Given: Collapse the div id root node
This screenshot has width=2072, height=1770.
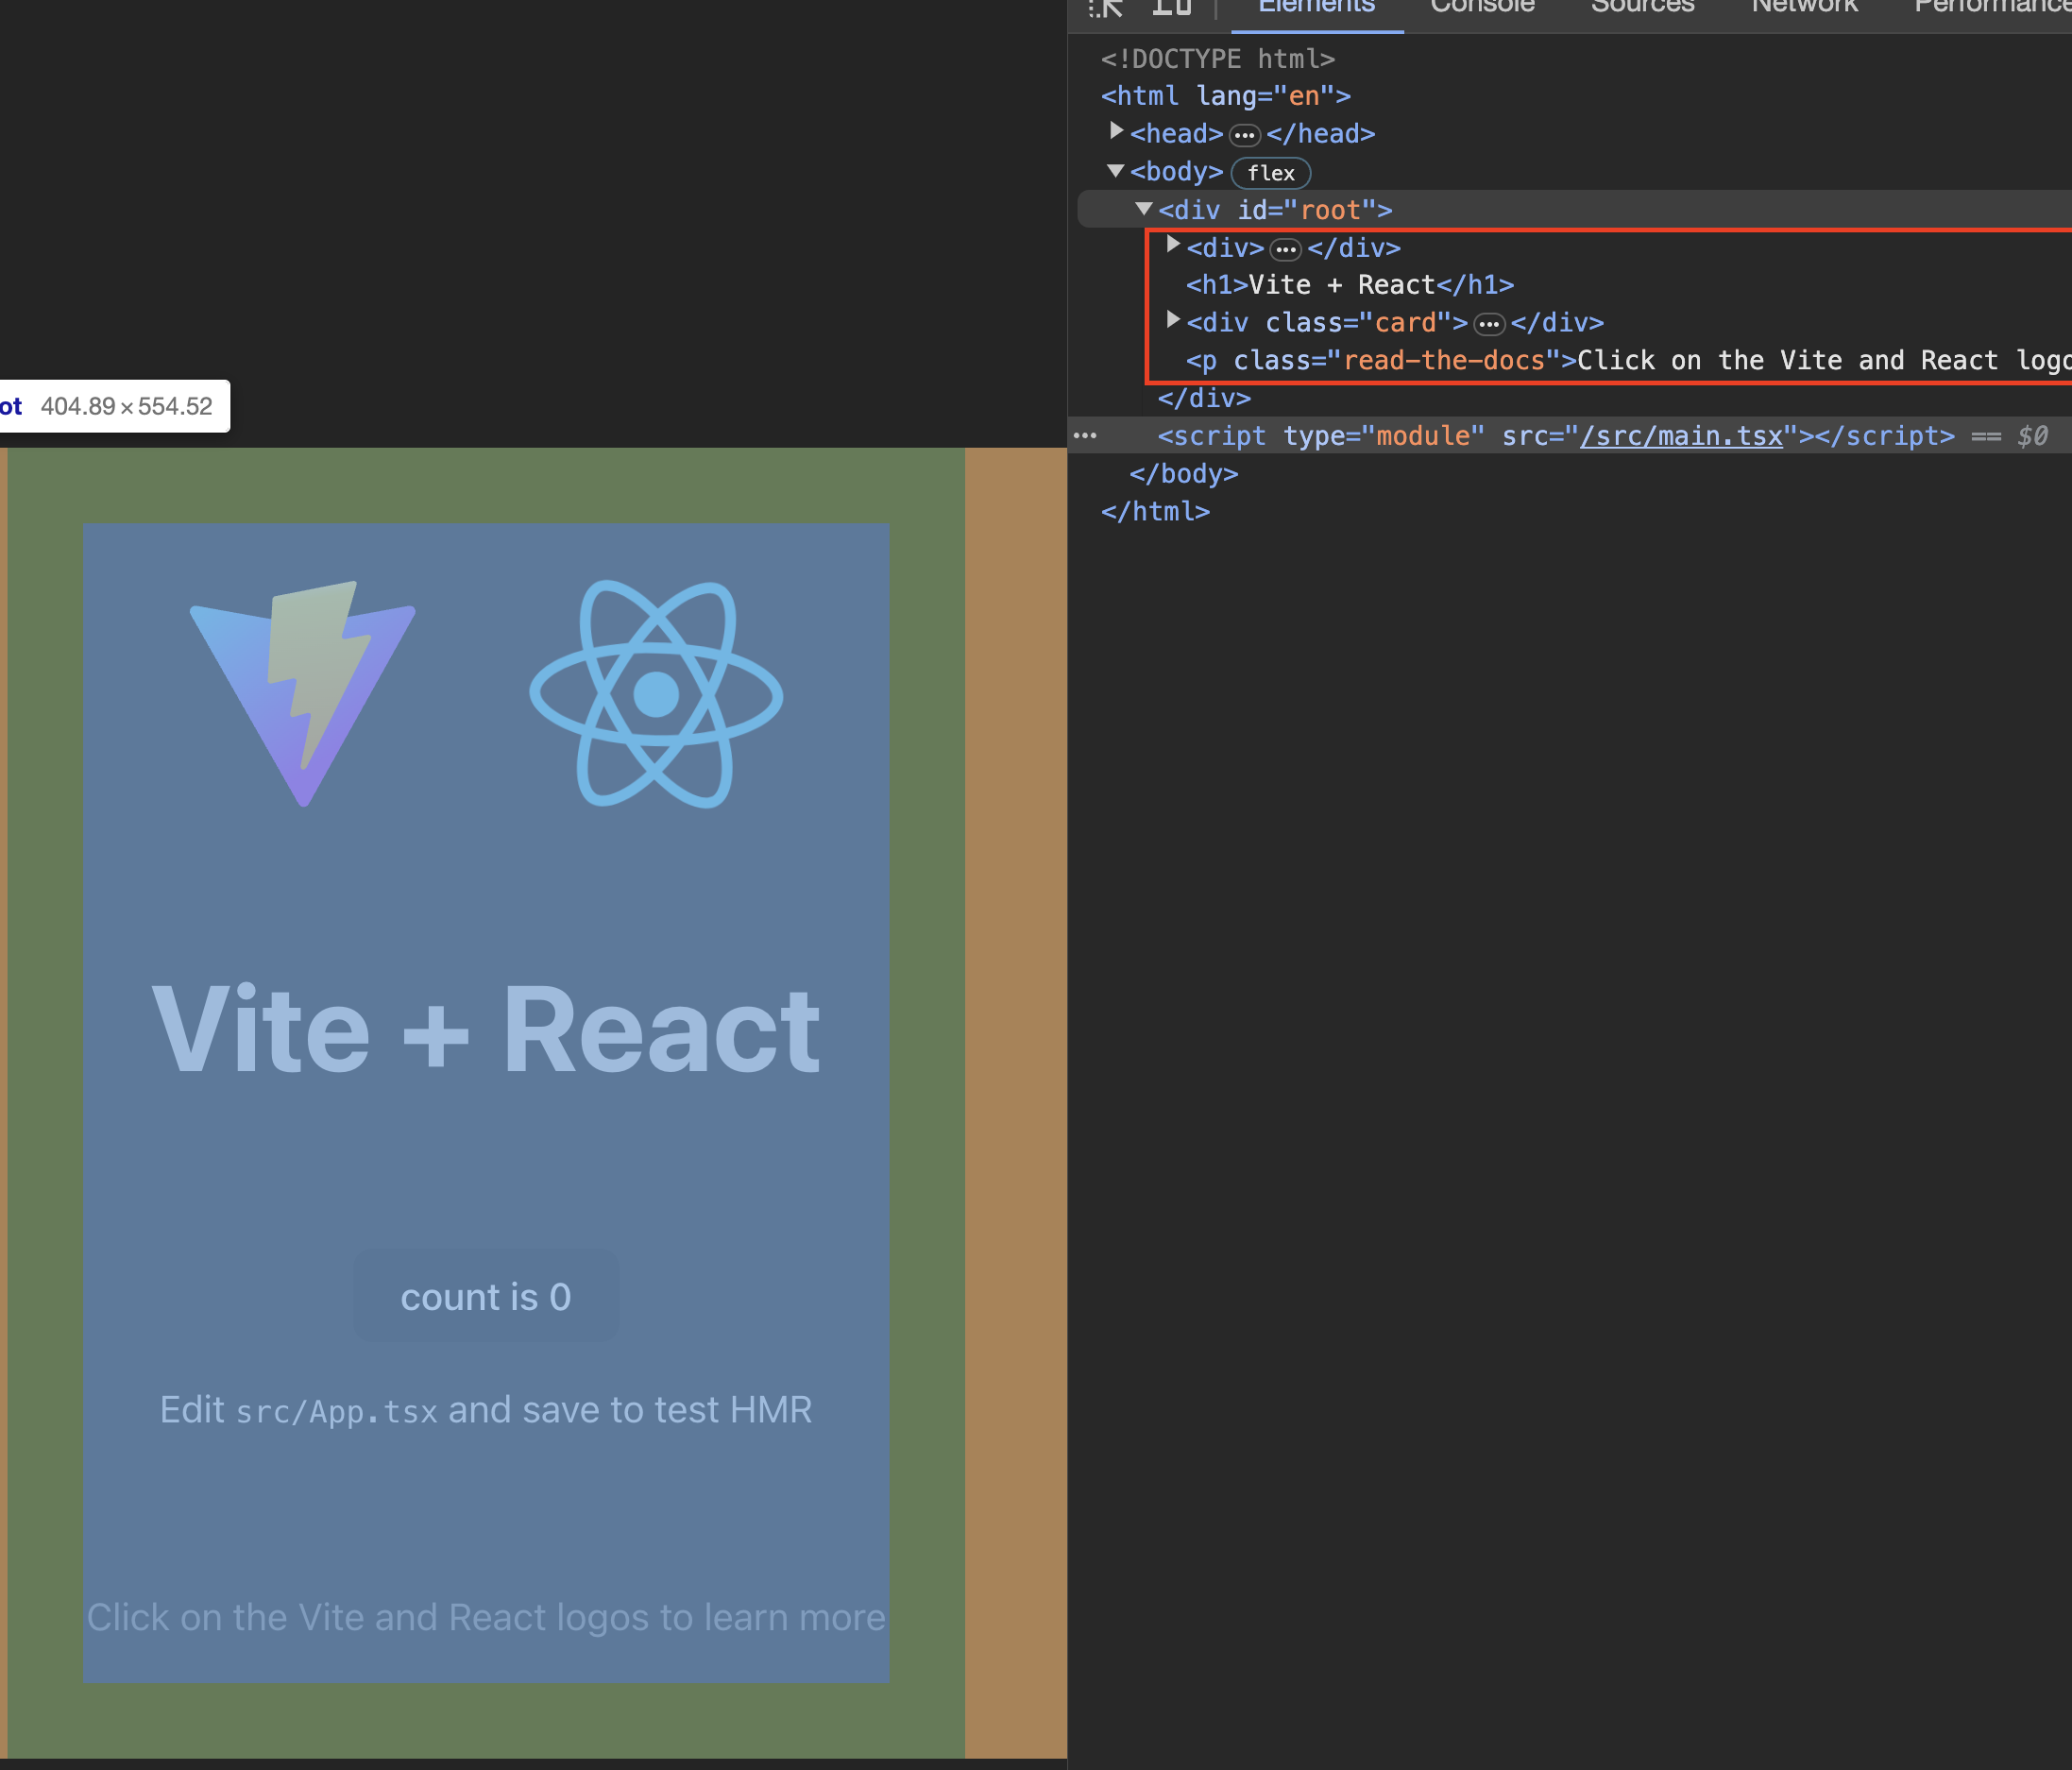Looking at the screenshot, I should pos(1144,208).
